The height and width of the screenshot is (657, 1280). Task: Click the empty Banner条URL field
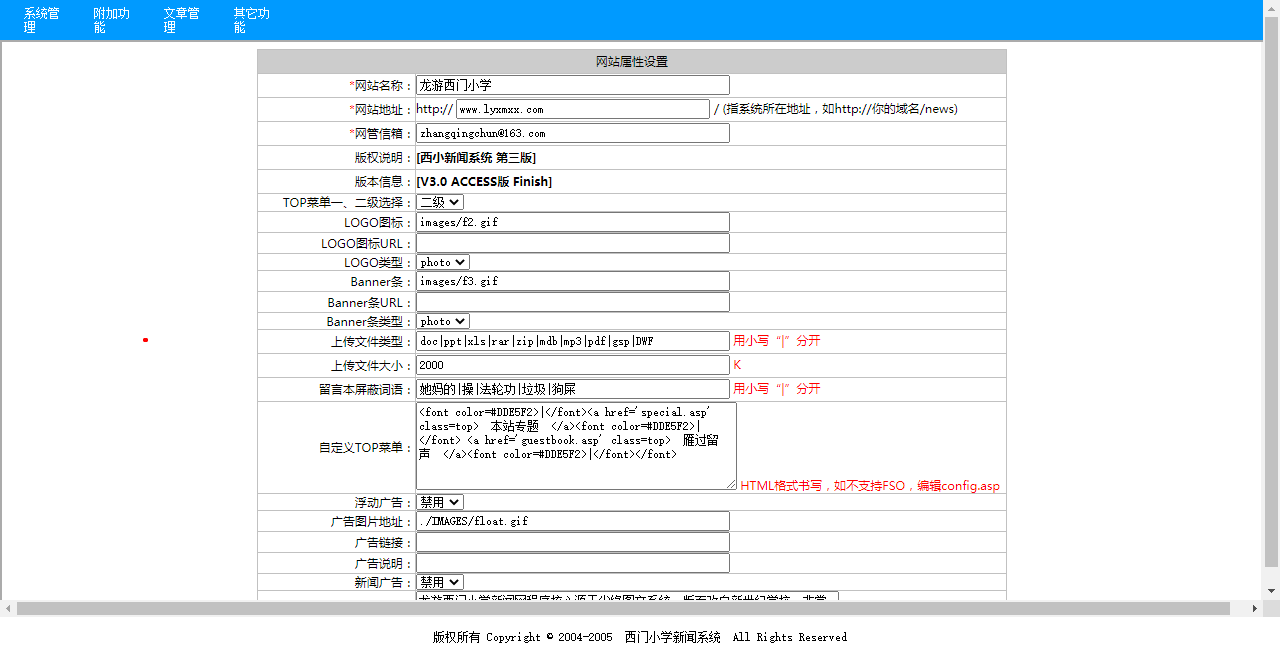[573, 302]
